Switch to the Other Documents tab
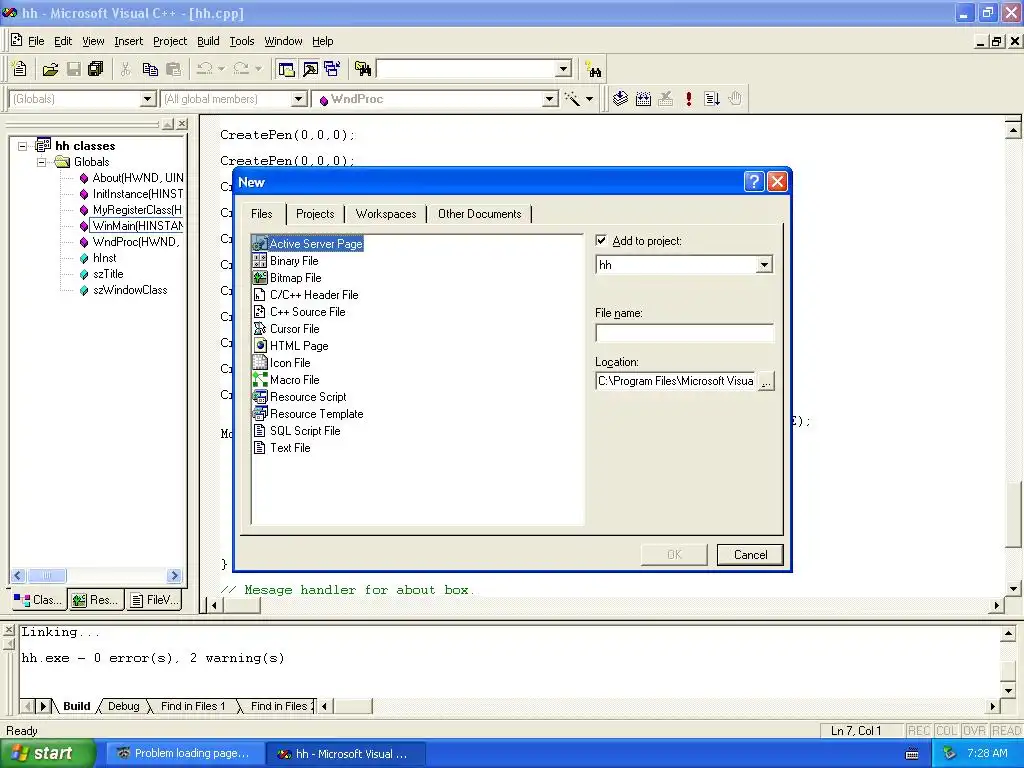 [479, 214]
